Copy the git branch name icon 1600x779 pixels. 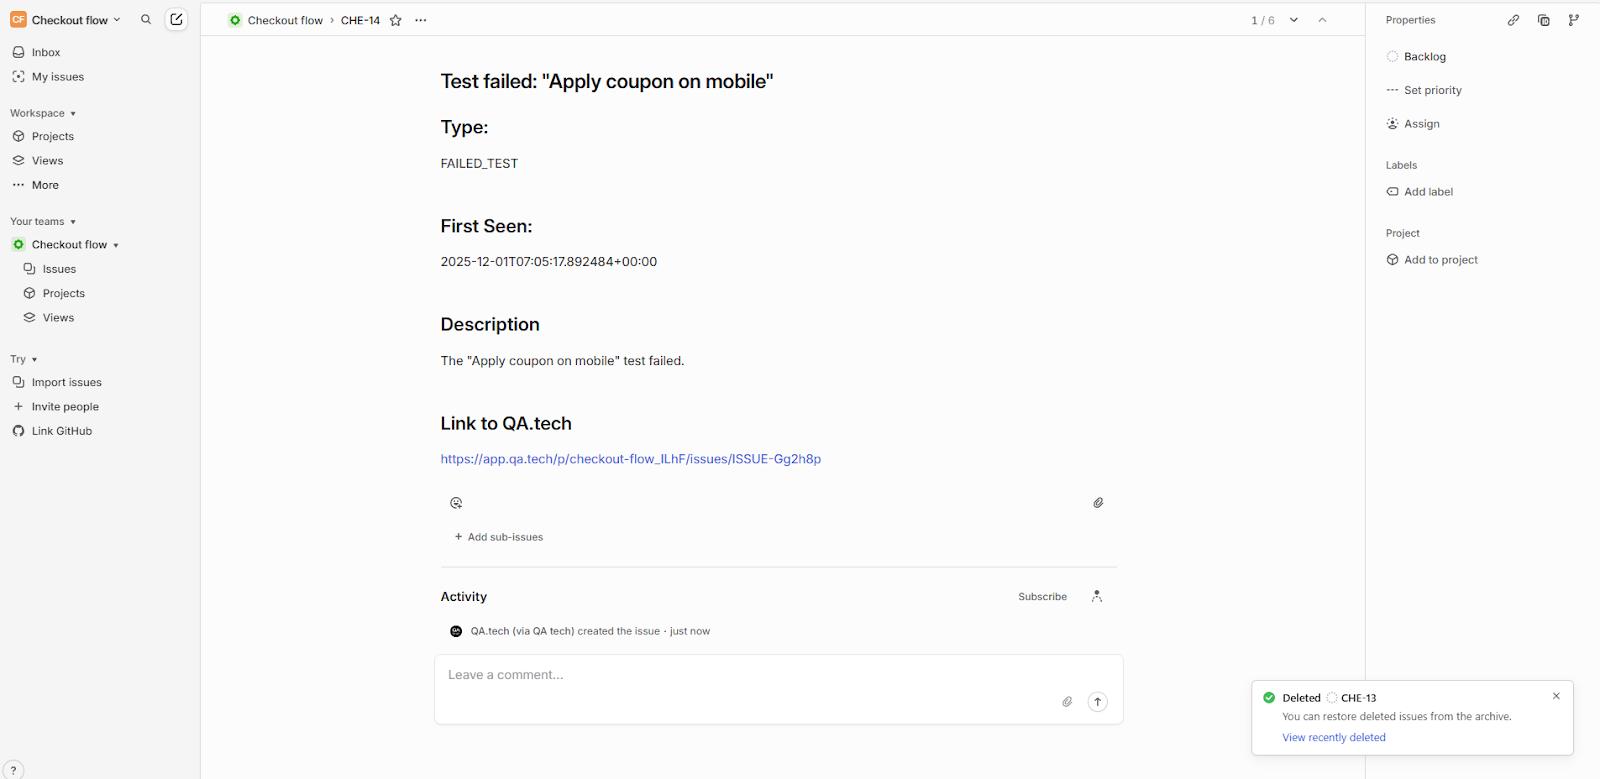tap(1573, 20)
